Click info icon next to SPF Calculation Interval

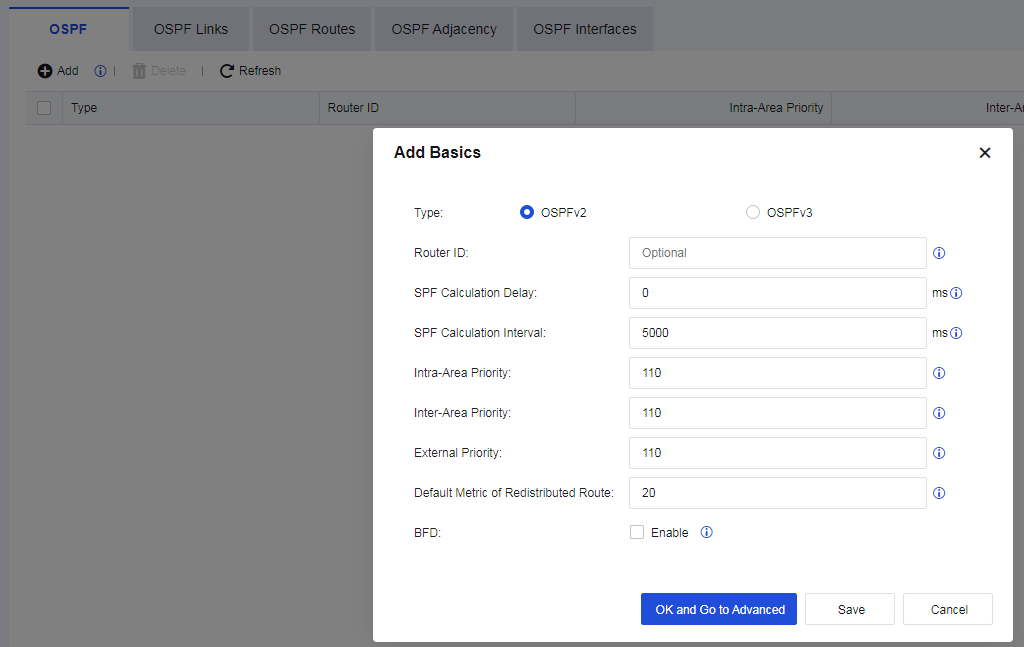955,333
